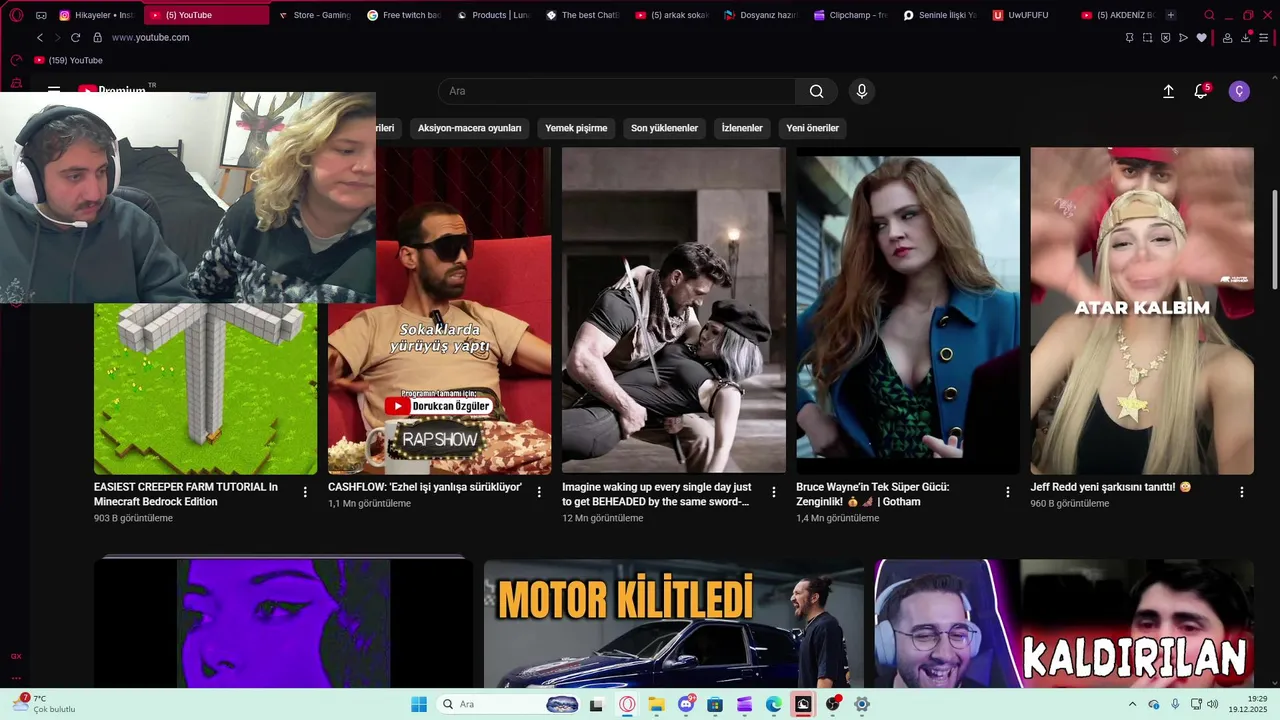
Task: Click the site padlock security icon
Action: pyautogui.click(x=97, y=37)
